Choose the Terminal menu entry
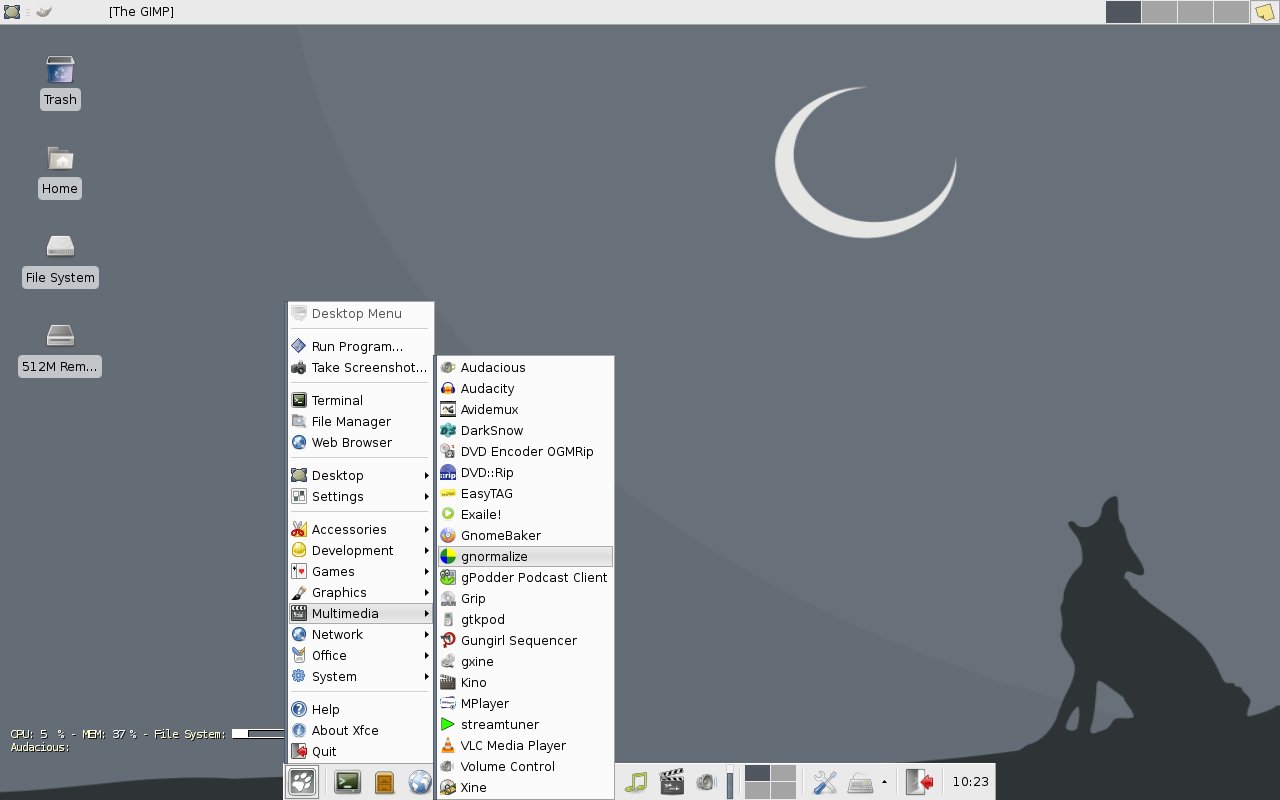 [361, 400]
